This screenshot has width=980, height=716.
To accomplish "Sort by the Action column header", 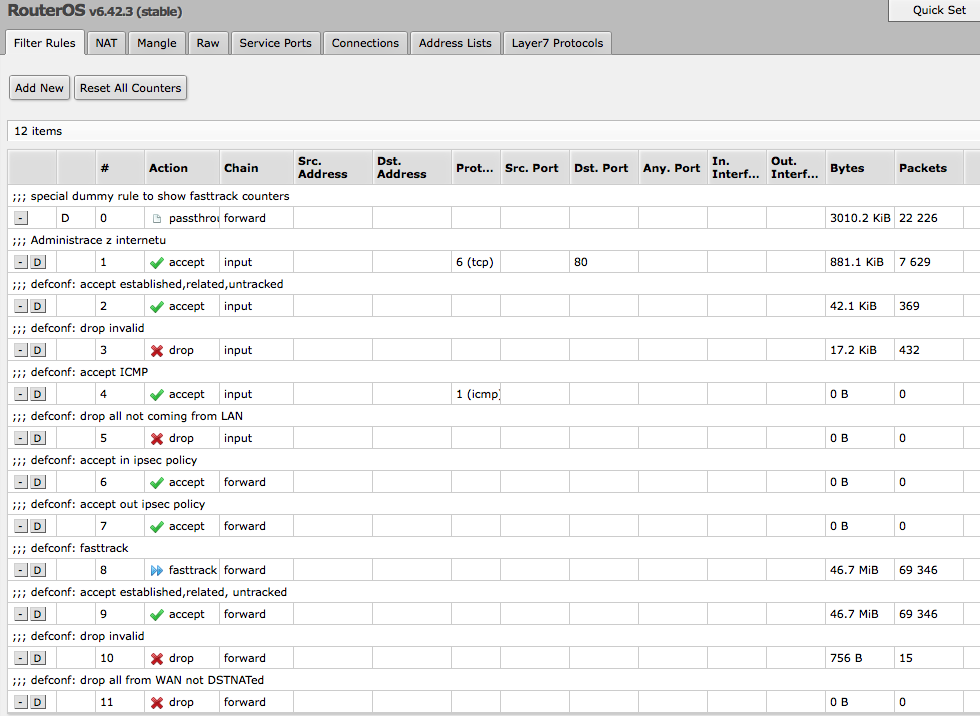I will 182,167.
